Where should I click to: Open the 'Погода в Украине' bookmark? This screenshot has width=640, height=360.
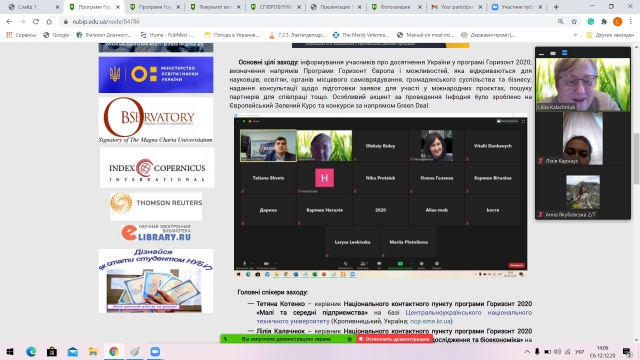click(x=232, y=35)
